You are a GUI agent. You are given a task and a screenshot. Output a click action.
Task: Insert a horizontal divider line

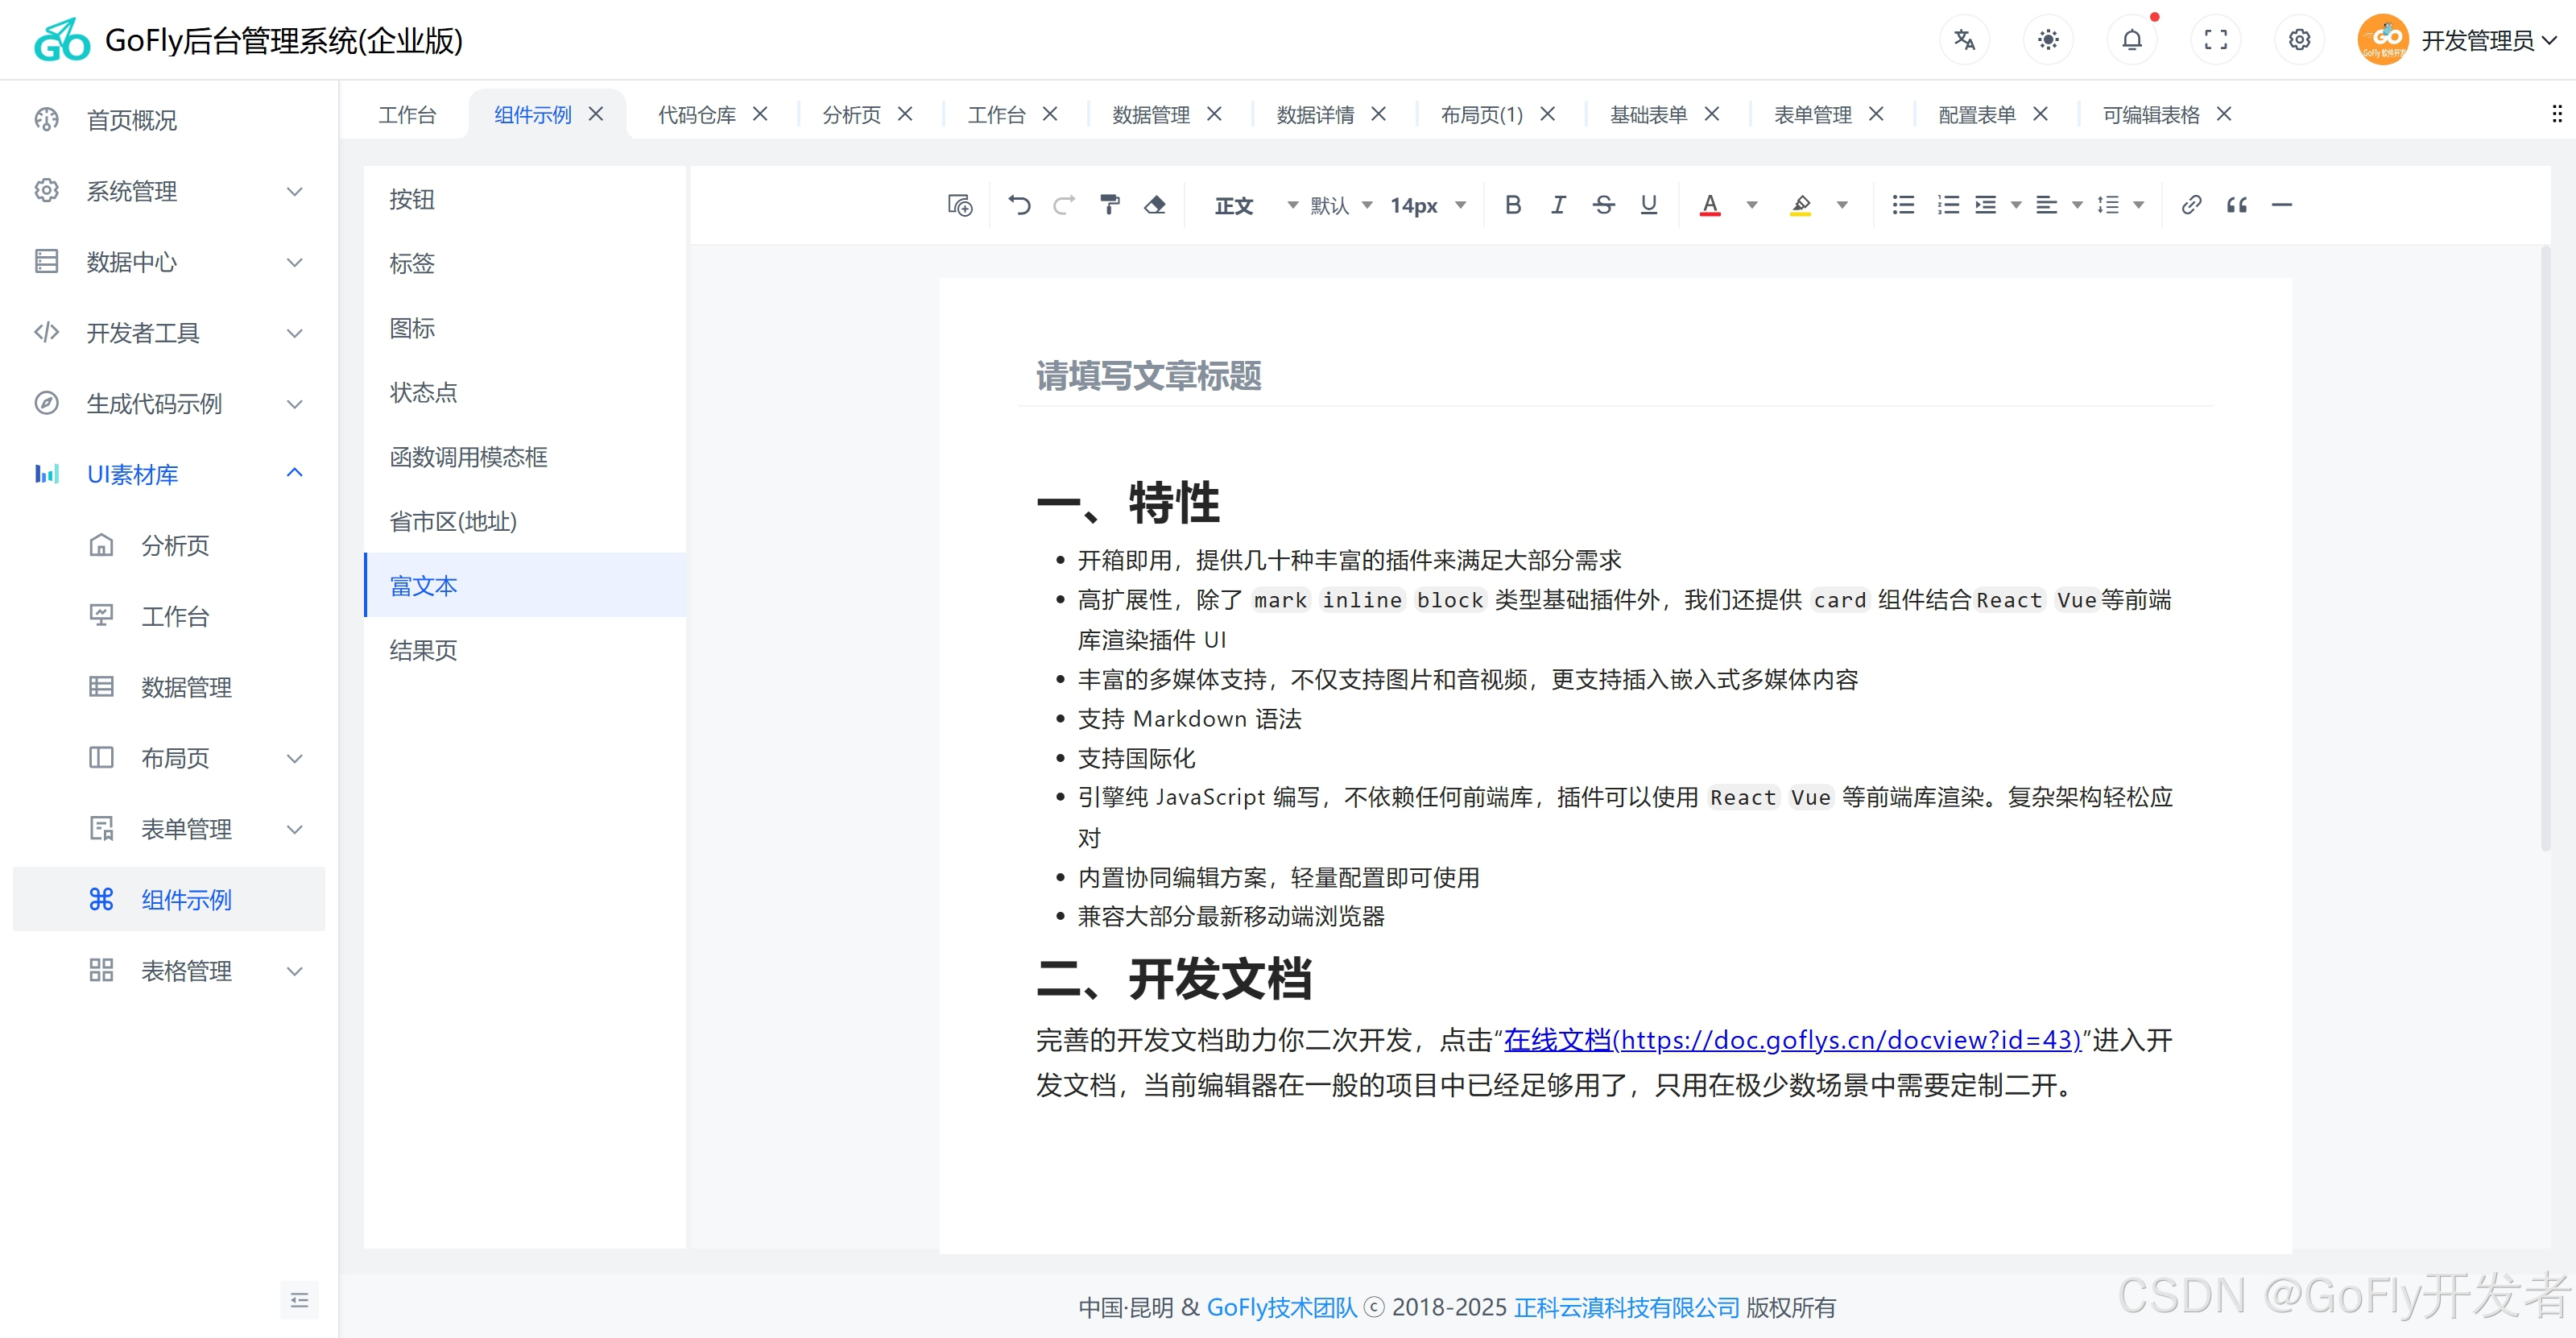pos(2282,205)
